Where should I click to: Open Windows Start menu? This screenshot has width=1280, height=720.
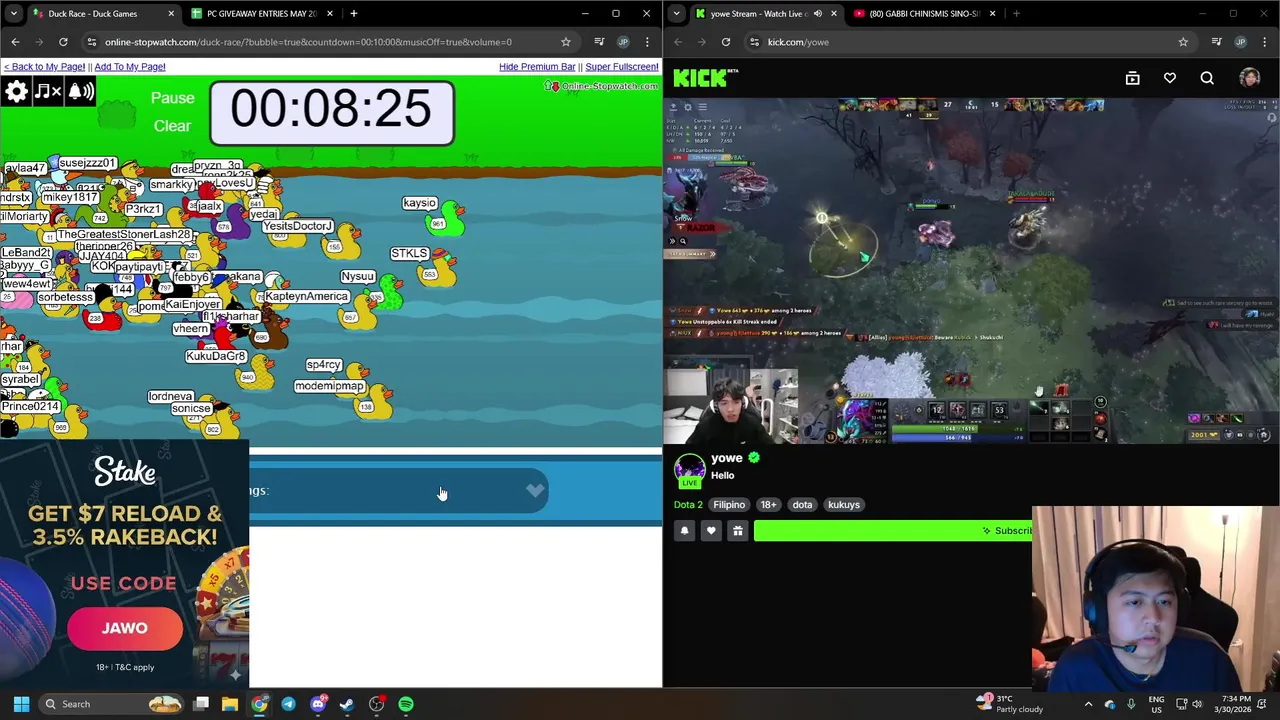point(21,704)
